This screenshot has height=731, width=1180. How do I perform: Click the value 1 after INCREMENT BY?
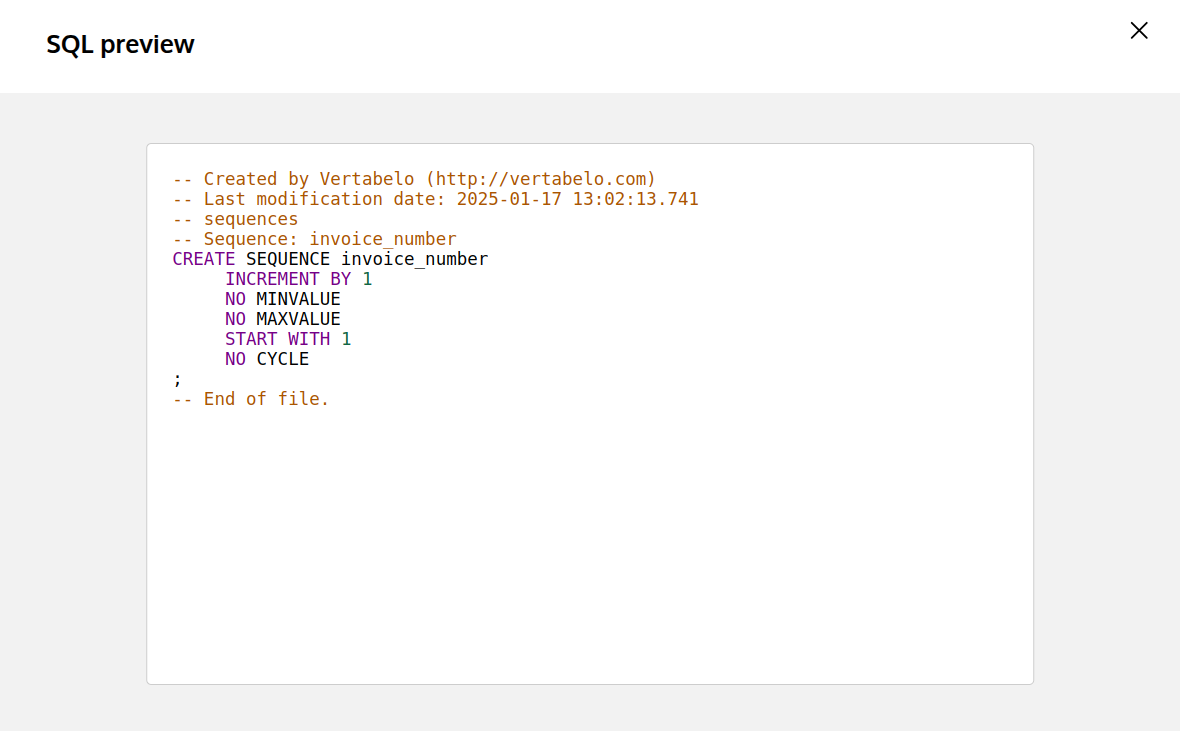(x=367, y=279)
